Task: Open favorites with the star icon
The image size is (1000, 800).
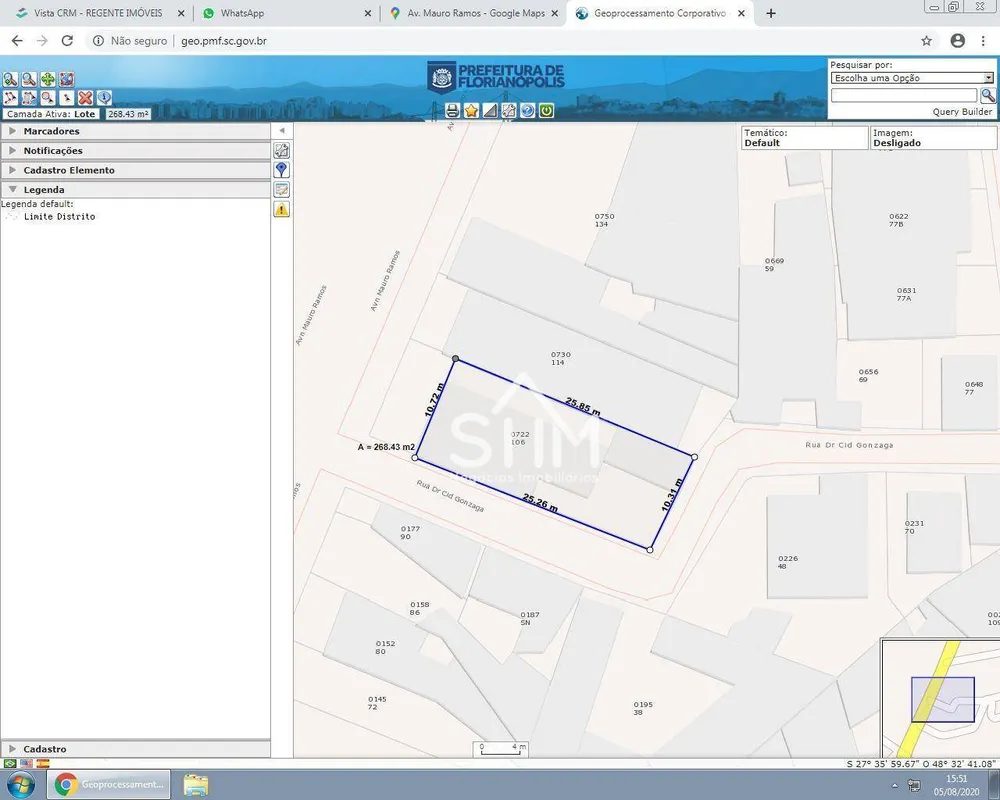Action: [471, 110]
